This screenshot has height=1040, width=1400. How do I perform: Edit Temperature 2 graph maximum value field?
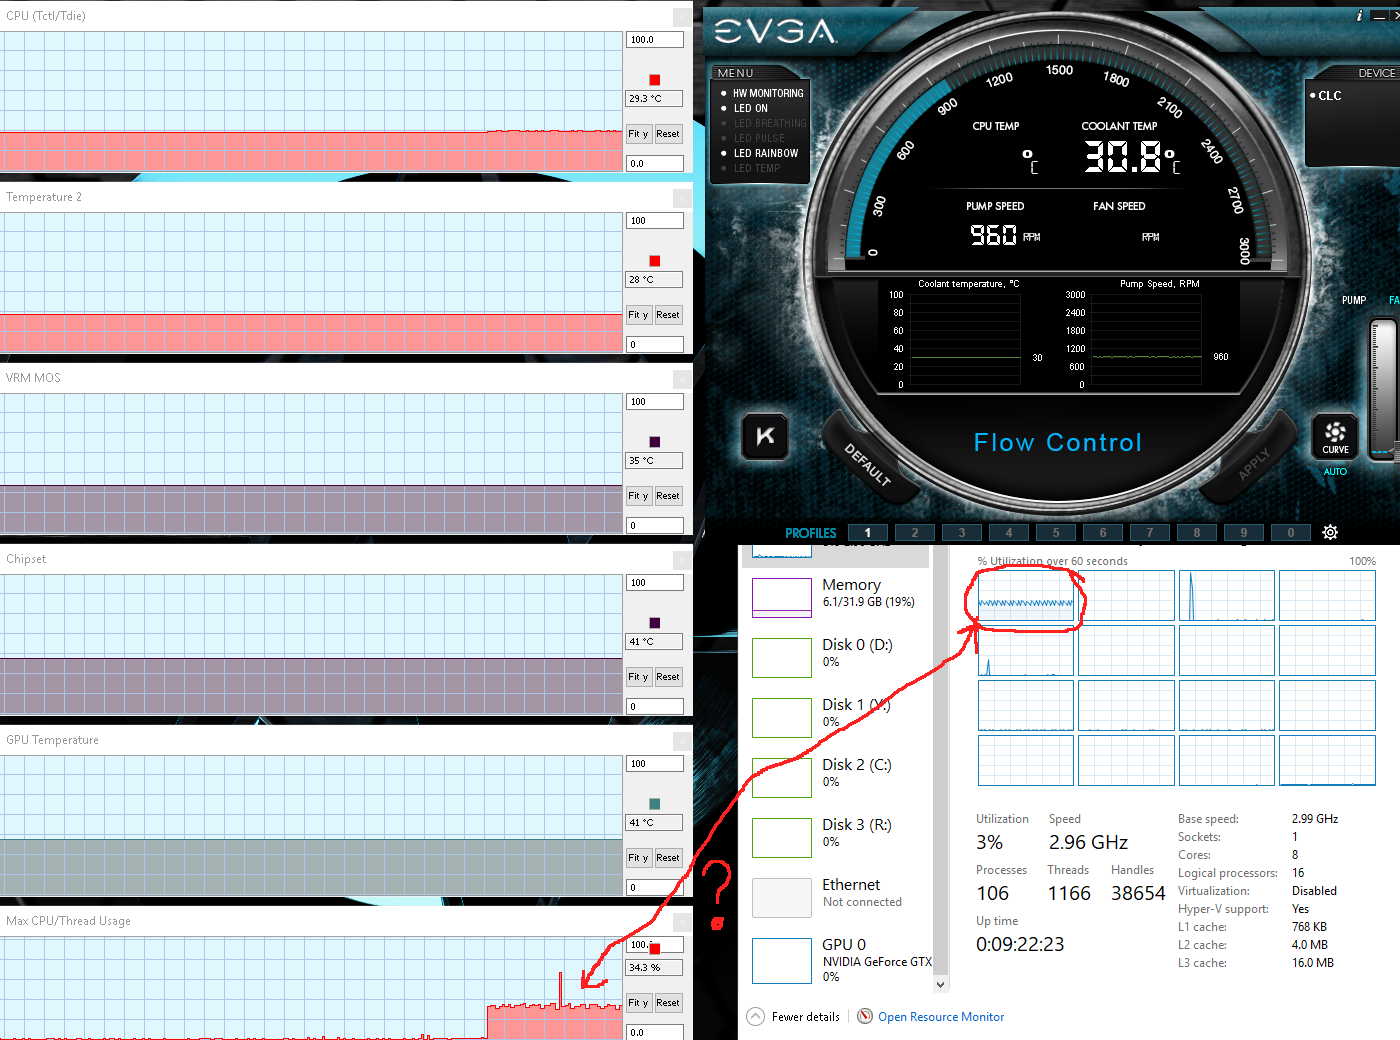pyautogui.click(x=655, y=221)
